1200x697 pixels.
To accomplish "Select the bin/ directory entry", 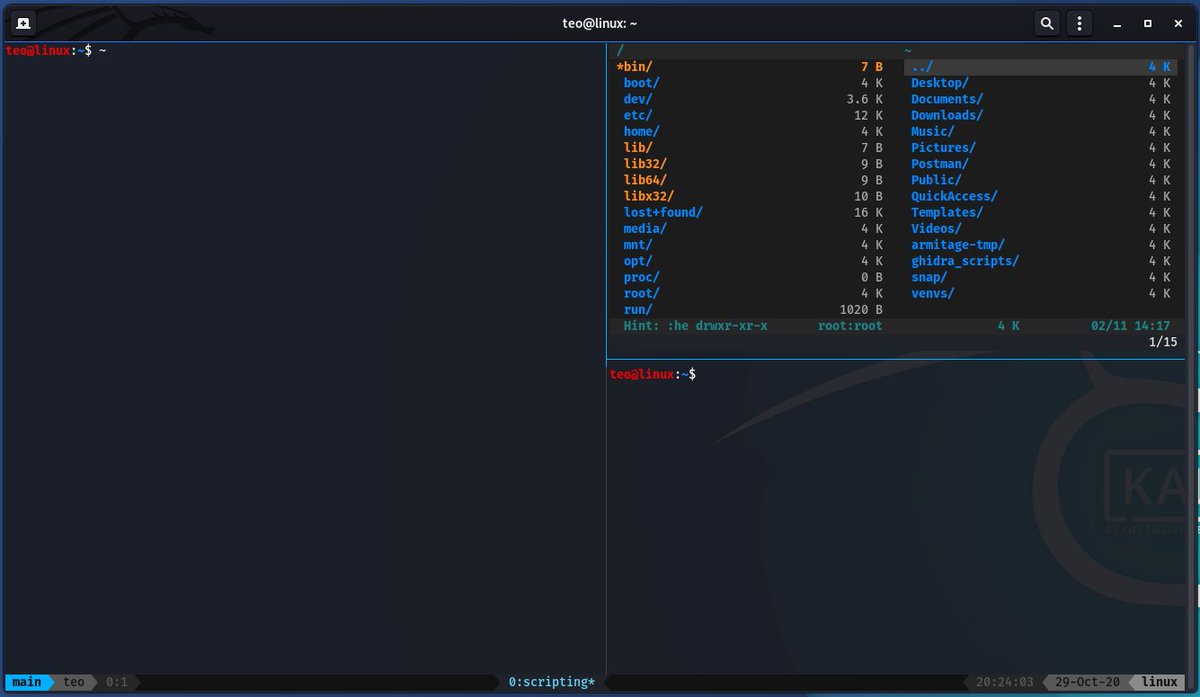I will click(751, 67).
